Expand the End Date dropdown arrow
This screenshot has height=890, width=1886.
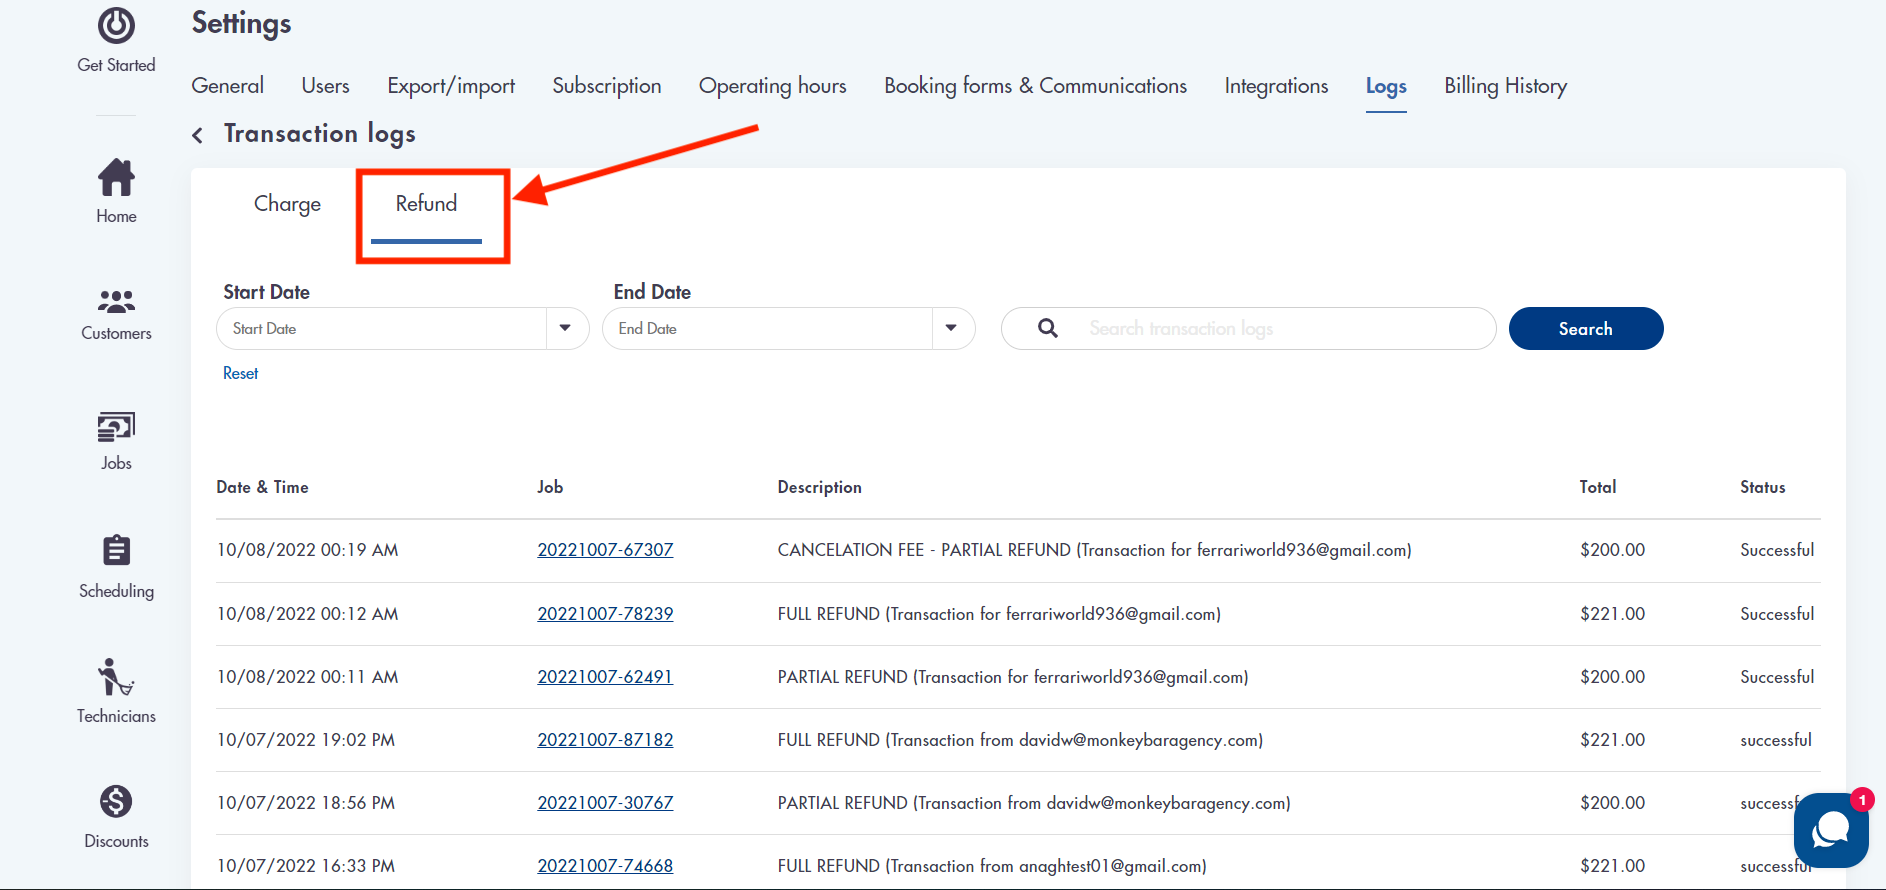tap(951, 328)
